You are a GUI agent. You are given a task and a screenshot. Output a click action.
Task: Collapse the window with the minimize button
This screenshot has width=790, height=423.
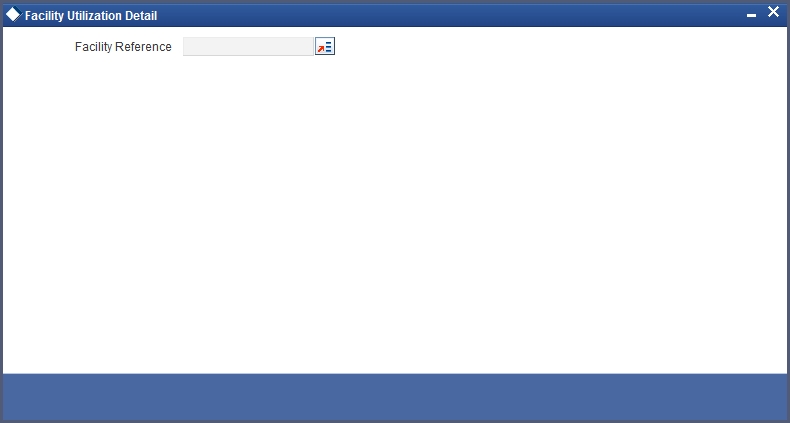(x=751, y=16)
